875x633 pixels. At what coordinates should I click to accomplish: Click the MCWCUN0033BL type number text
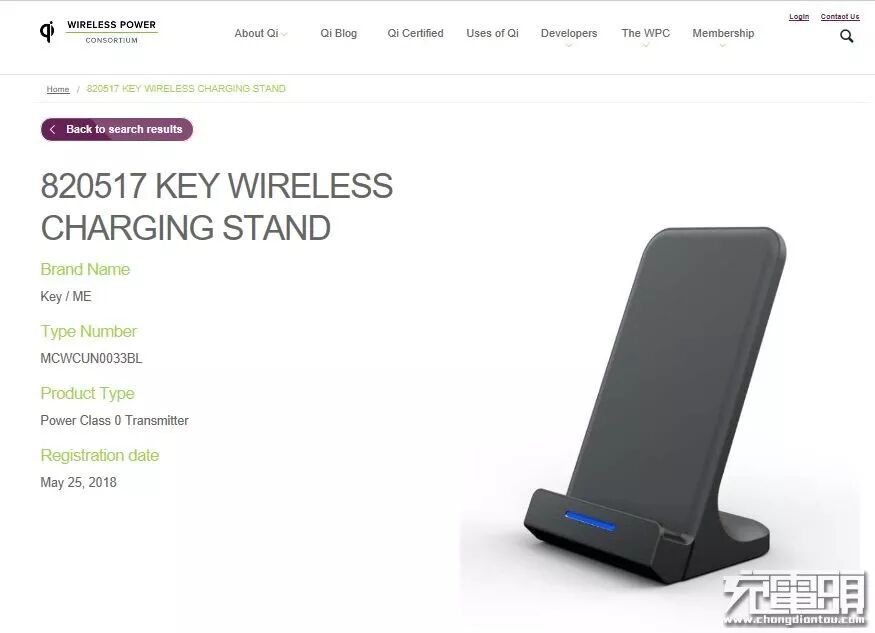pos(91,358)
